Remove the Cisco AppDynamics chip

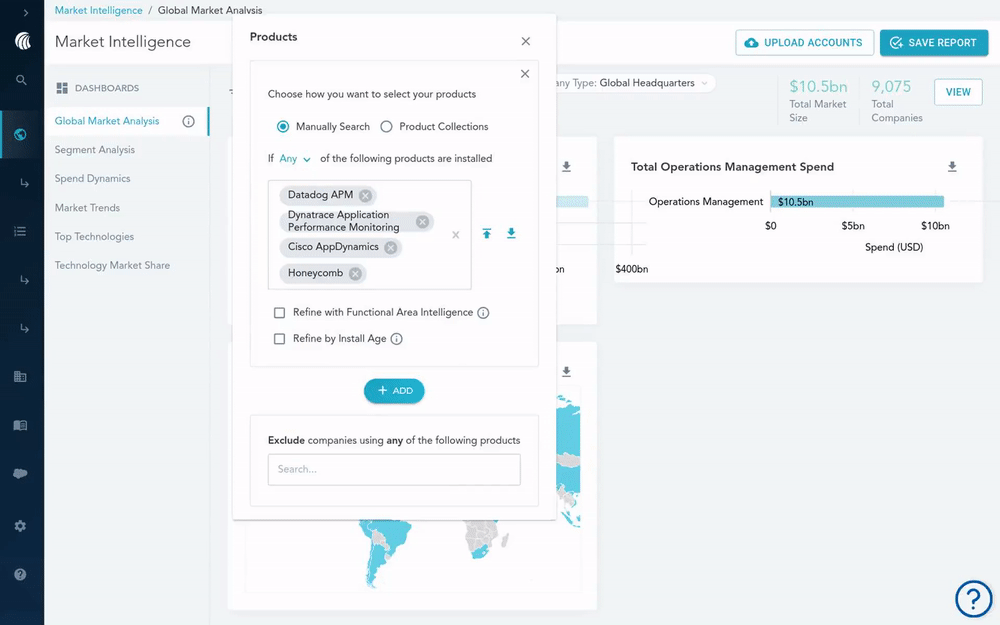[391, 247]
